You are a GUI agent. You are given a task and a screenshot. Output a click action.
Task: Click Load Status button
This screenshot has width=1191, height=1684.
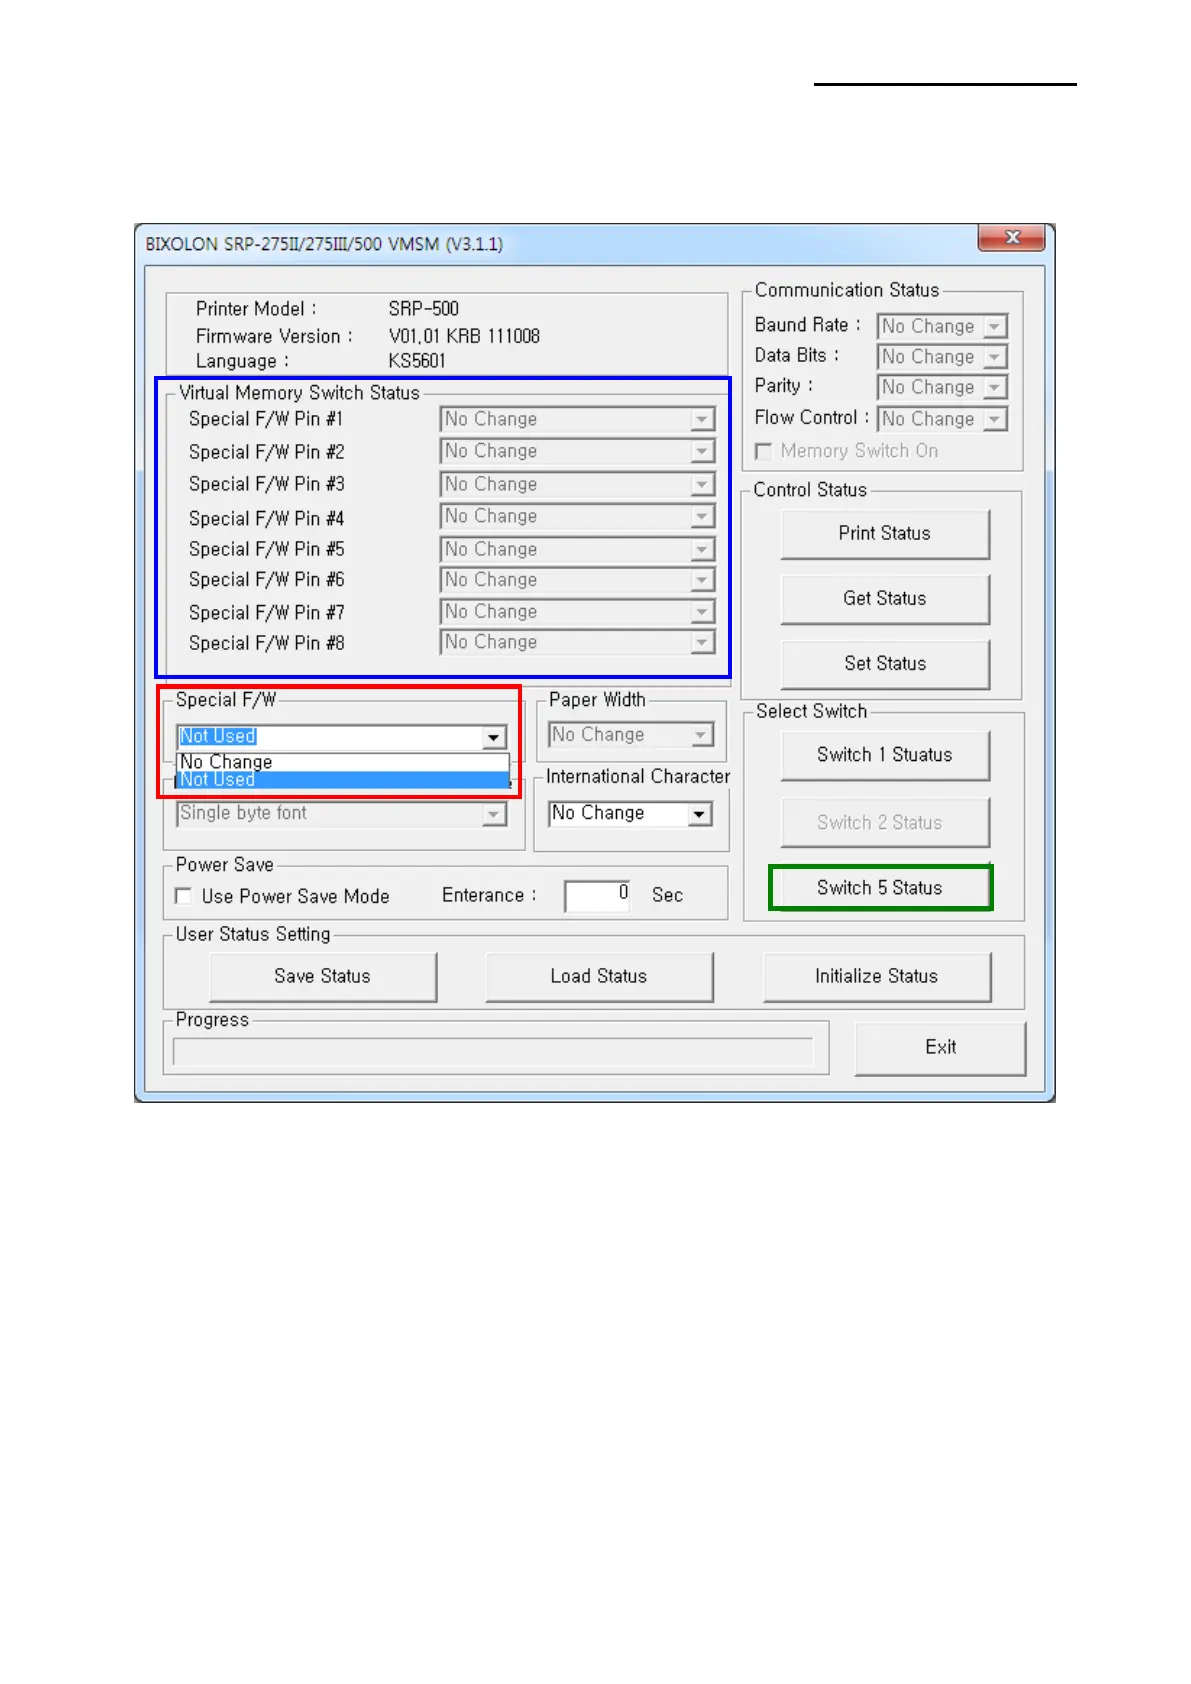point(599,976)
